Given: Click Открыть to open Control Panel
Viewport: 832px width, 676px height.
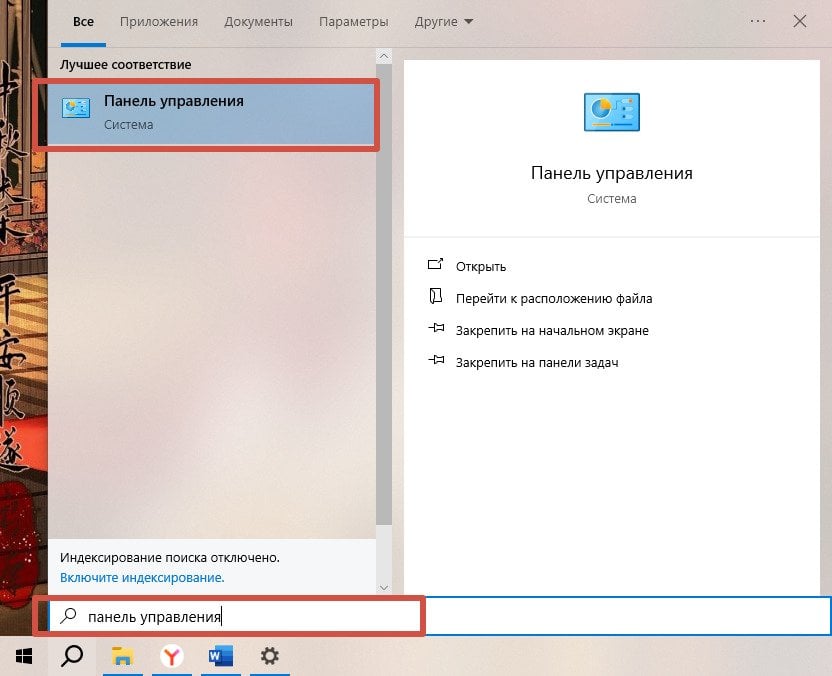Looking at the screenshot, I should [x=481, y=266].
